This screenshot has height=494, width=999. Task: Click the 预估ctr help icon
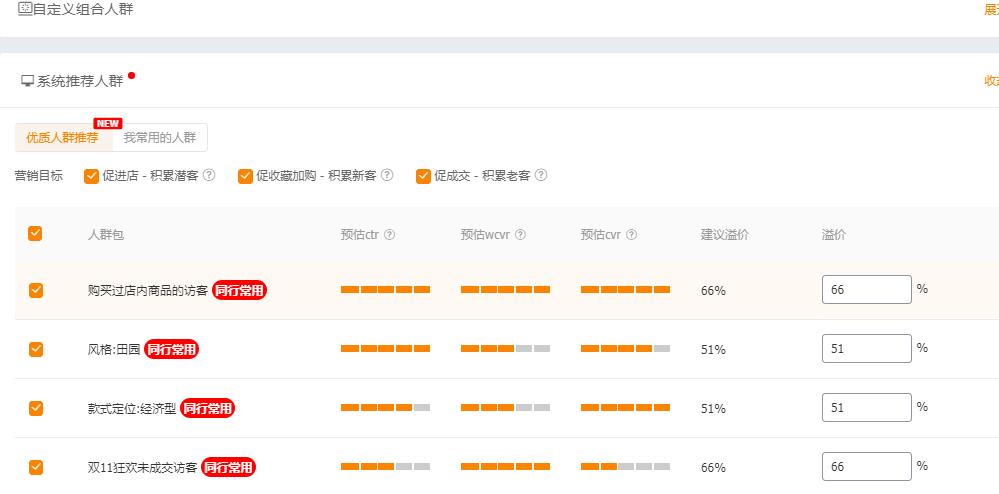(389, 235)
